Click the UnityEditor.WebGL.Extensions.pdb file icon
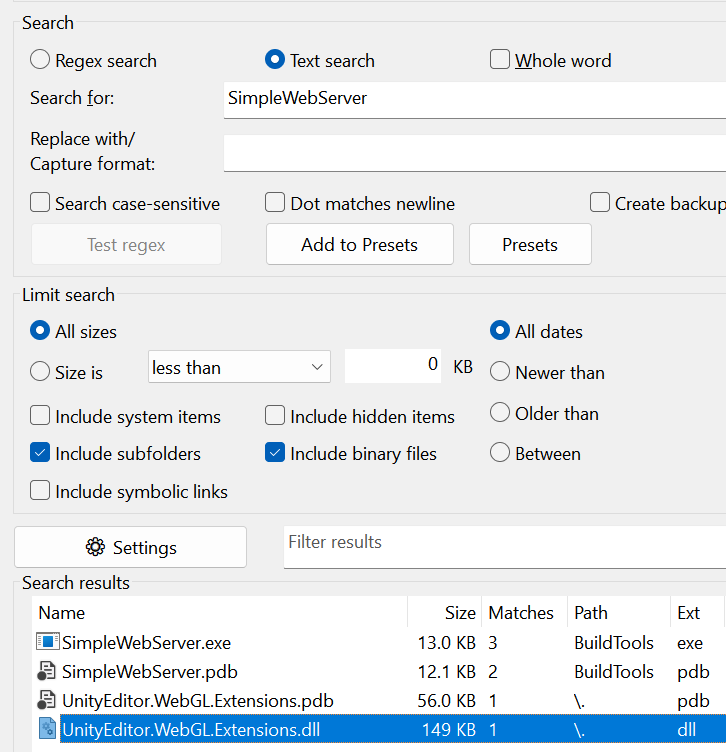The height and width of the screenshot is (752, 726). tap(47, 701)
